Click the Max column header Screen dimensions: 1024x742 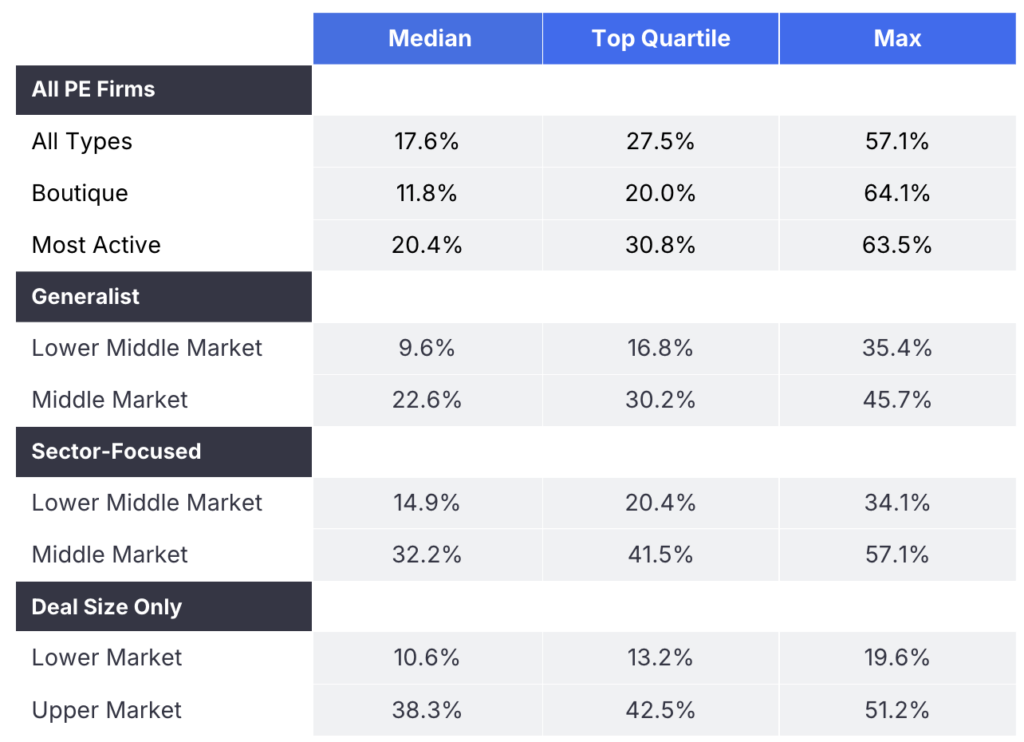pyautogui.click(x=897, y=39)
